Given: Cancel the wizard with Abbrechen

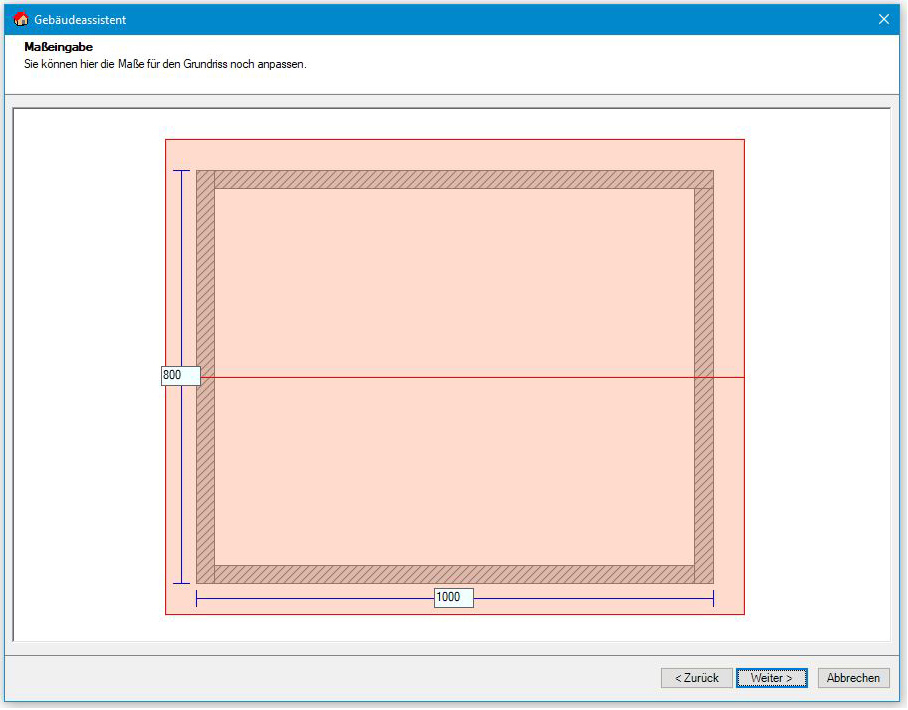Looking at the screenshot, I should tap(853, 678).
